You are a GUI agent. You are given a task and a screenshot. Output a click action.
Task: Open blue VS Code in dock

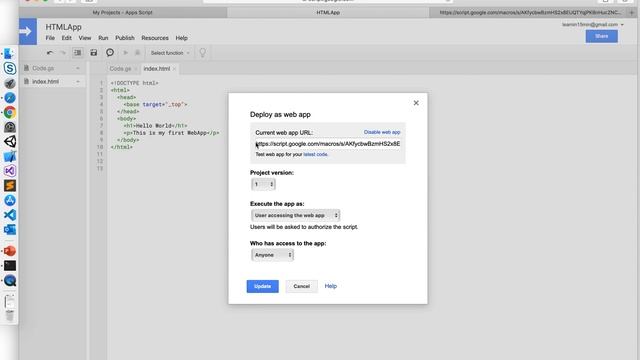[x=10, y=215]
